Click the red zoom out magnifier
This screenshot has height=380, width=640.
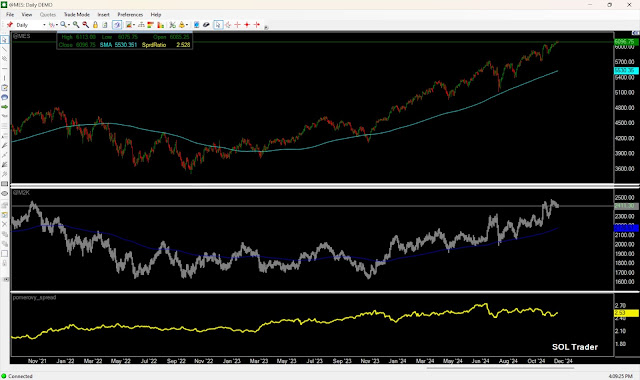tap(85, 25)
